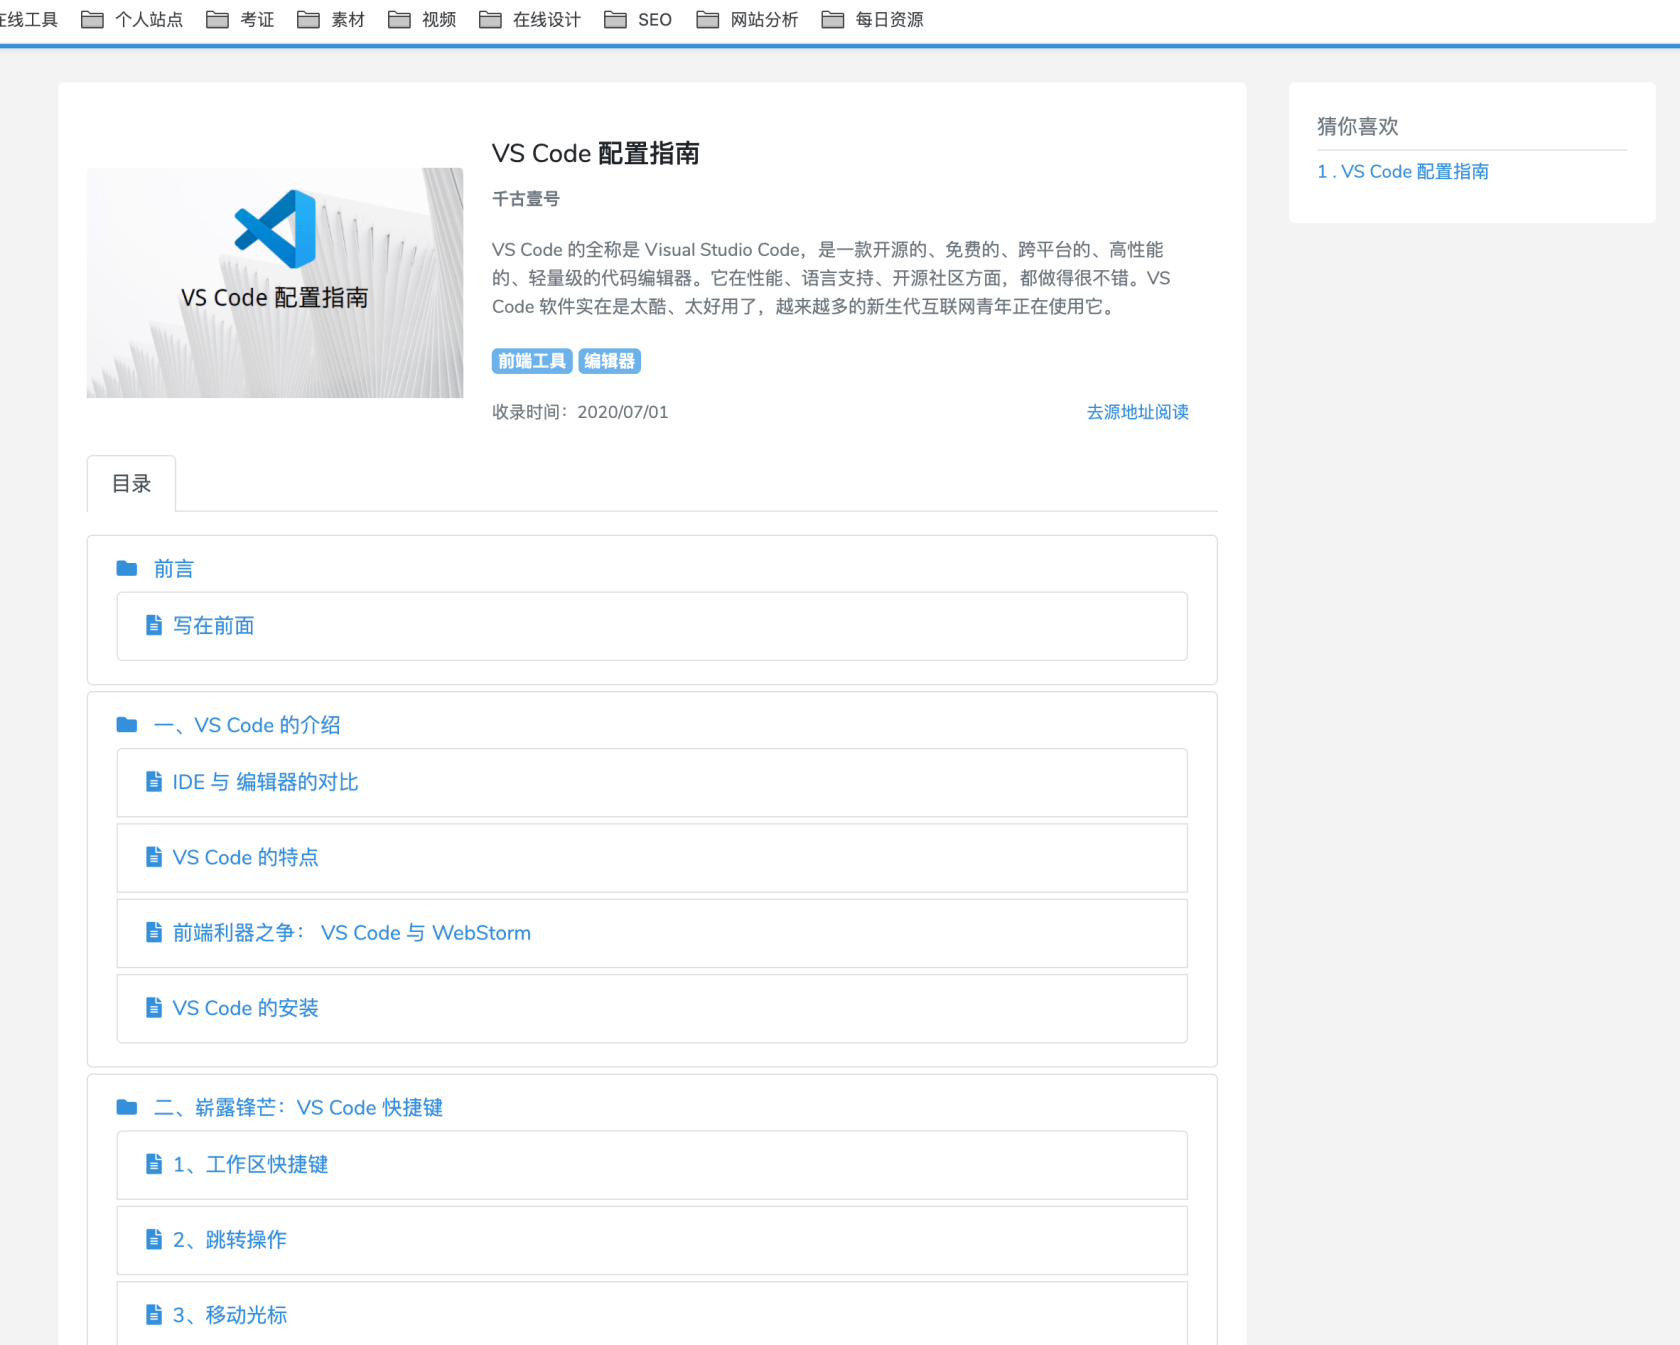Click folder icon beside 一、VS Code 的介绍
1680x1345 pixels.
pyautogui.click(x=127, y=724)
